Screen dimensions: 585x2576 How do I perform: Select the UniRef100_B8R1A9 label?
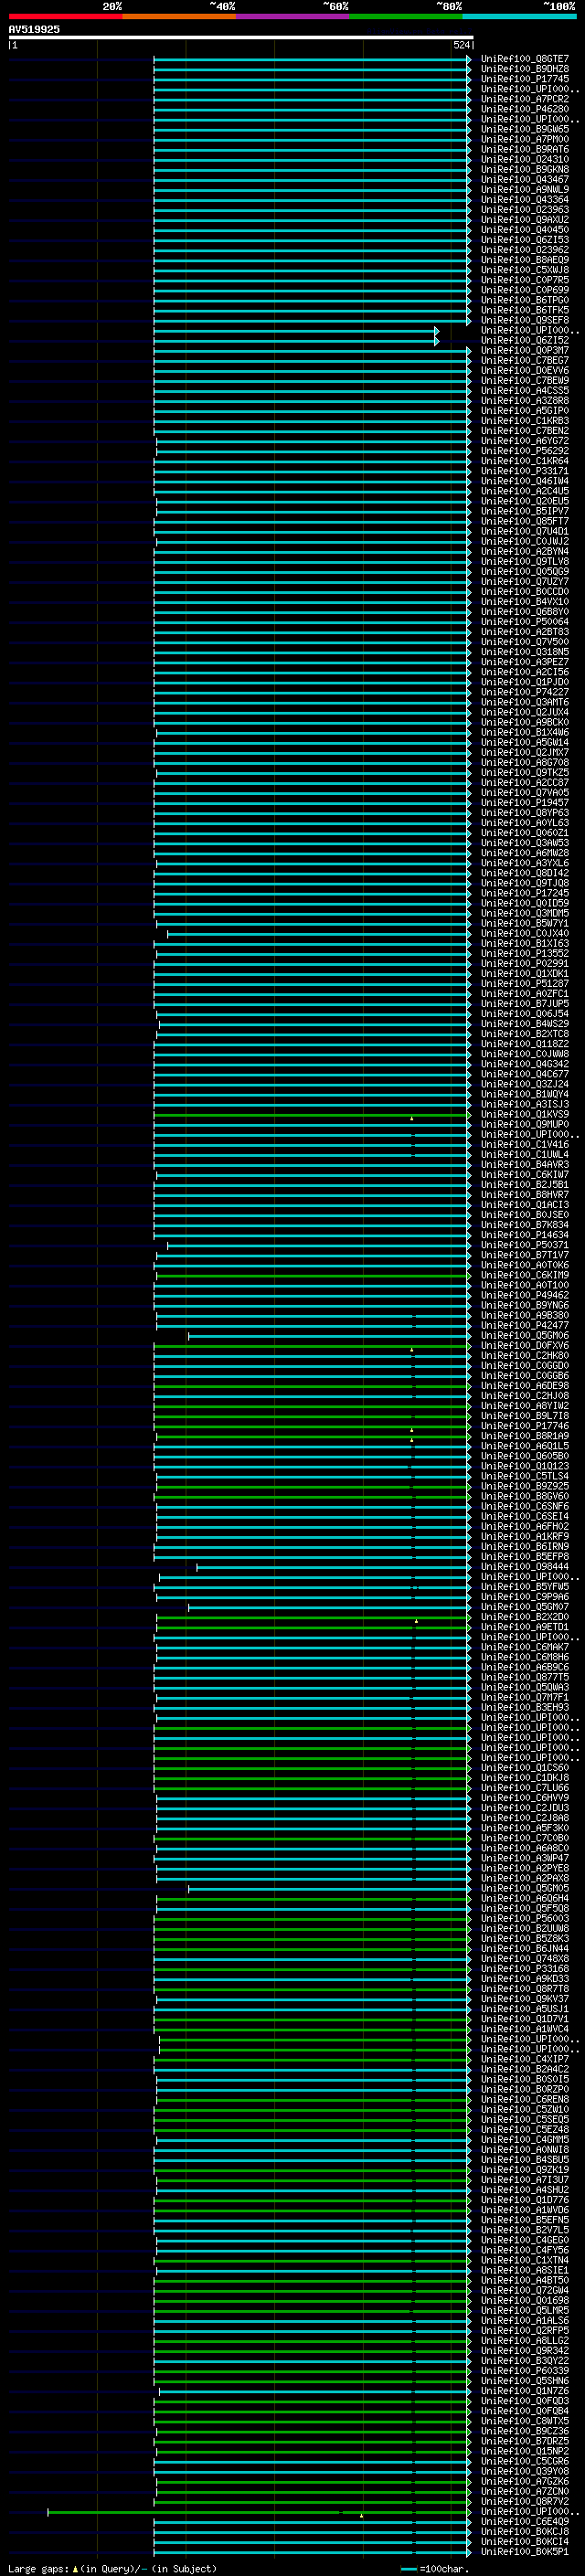tap(525, 1436)
